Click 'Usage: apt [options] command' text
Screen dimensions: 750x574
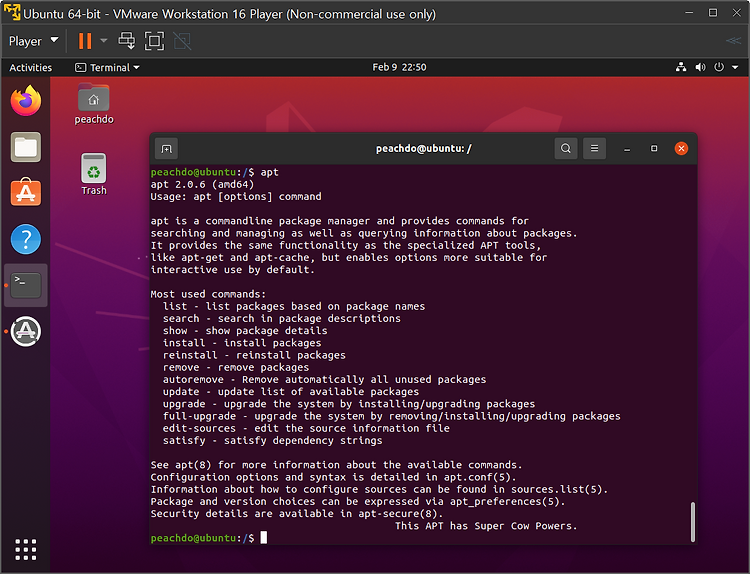click(x=236, y=197)
